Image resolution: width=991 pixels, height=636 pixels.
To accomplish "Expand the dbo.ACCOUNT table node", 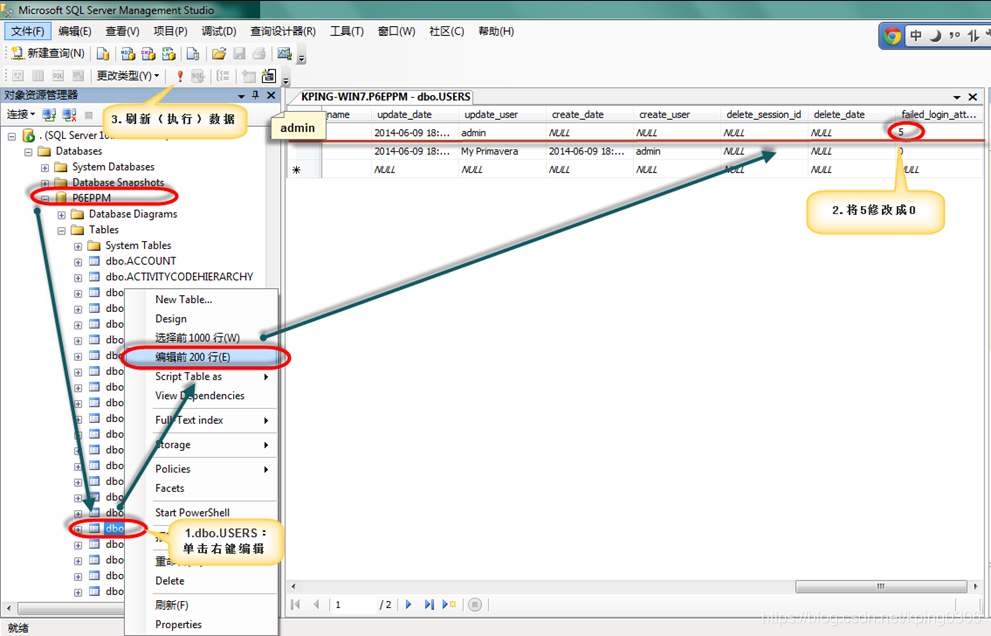I will [78, 262].
